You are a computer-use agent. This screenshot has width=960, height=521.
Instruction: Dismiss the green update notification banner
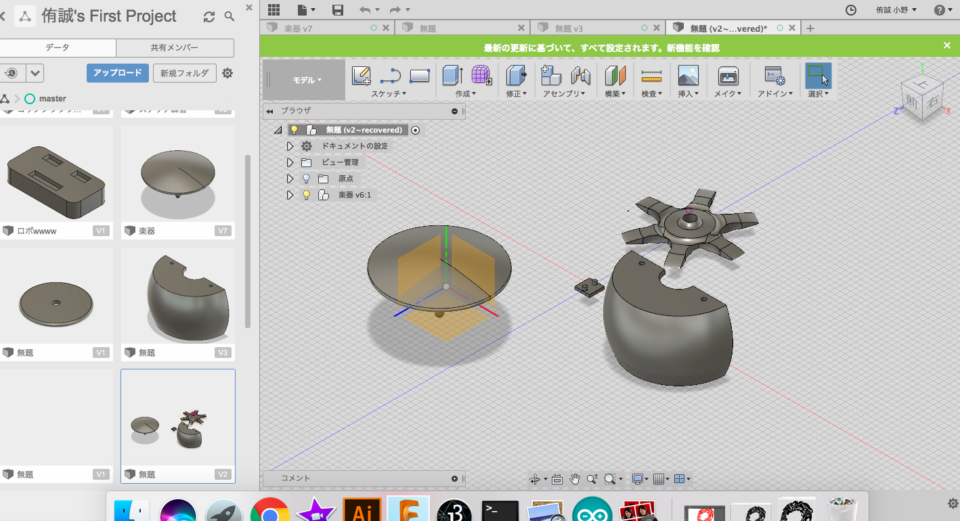pyautogui.click(x=947, y=46)
